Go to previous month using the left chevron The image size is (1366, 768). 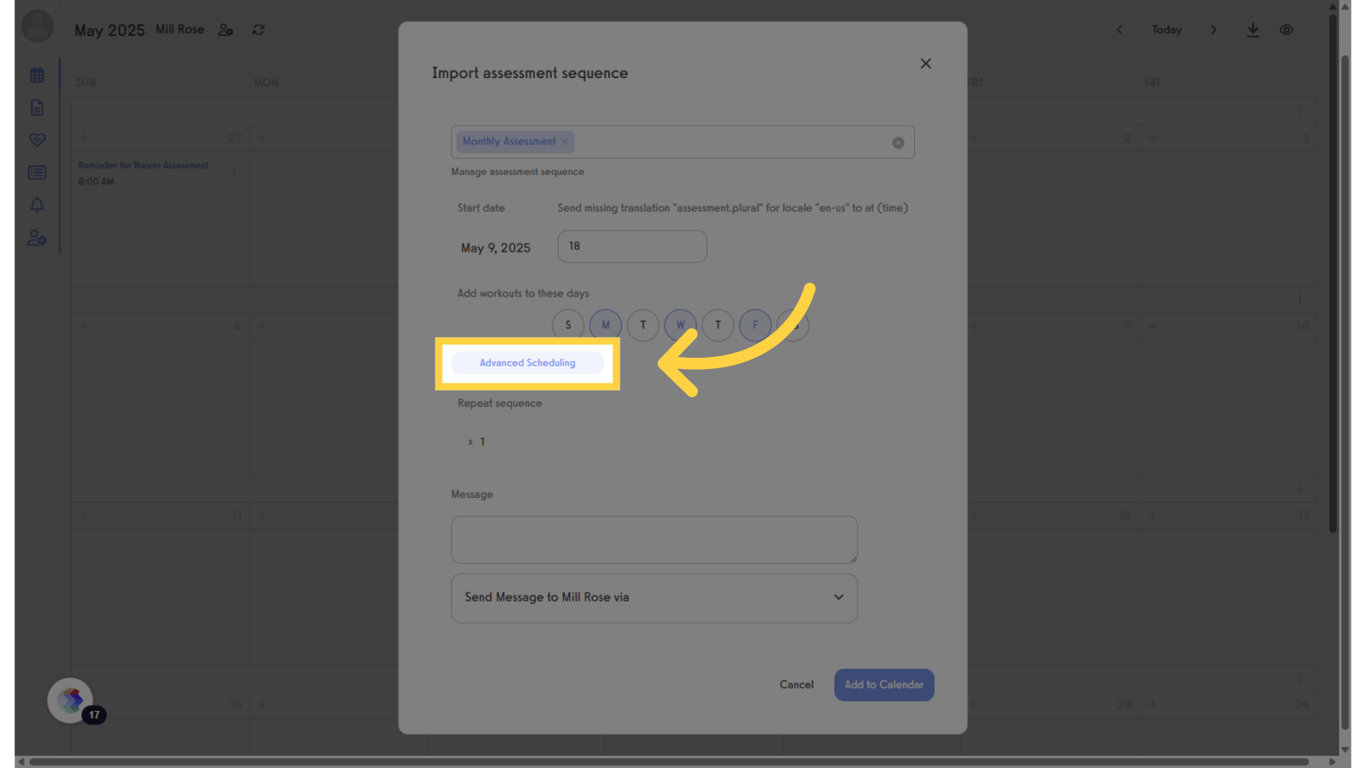pyautogui.click(x=1119, y=30)
